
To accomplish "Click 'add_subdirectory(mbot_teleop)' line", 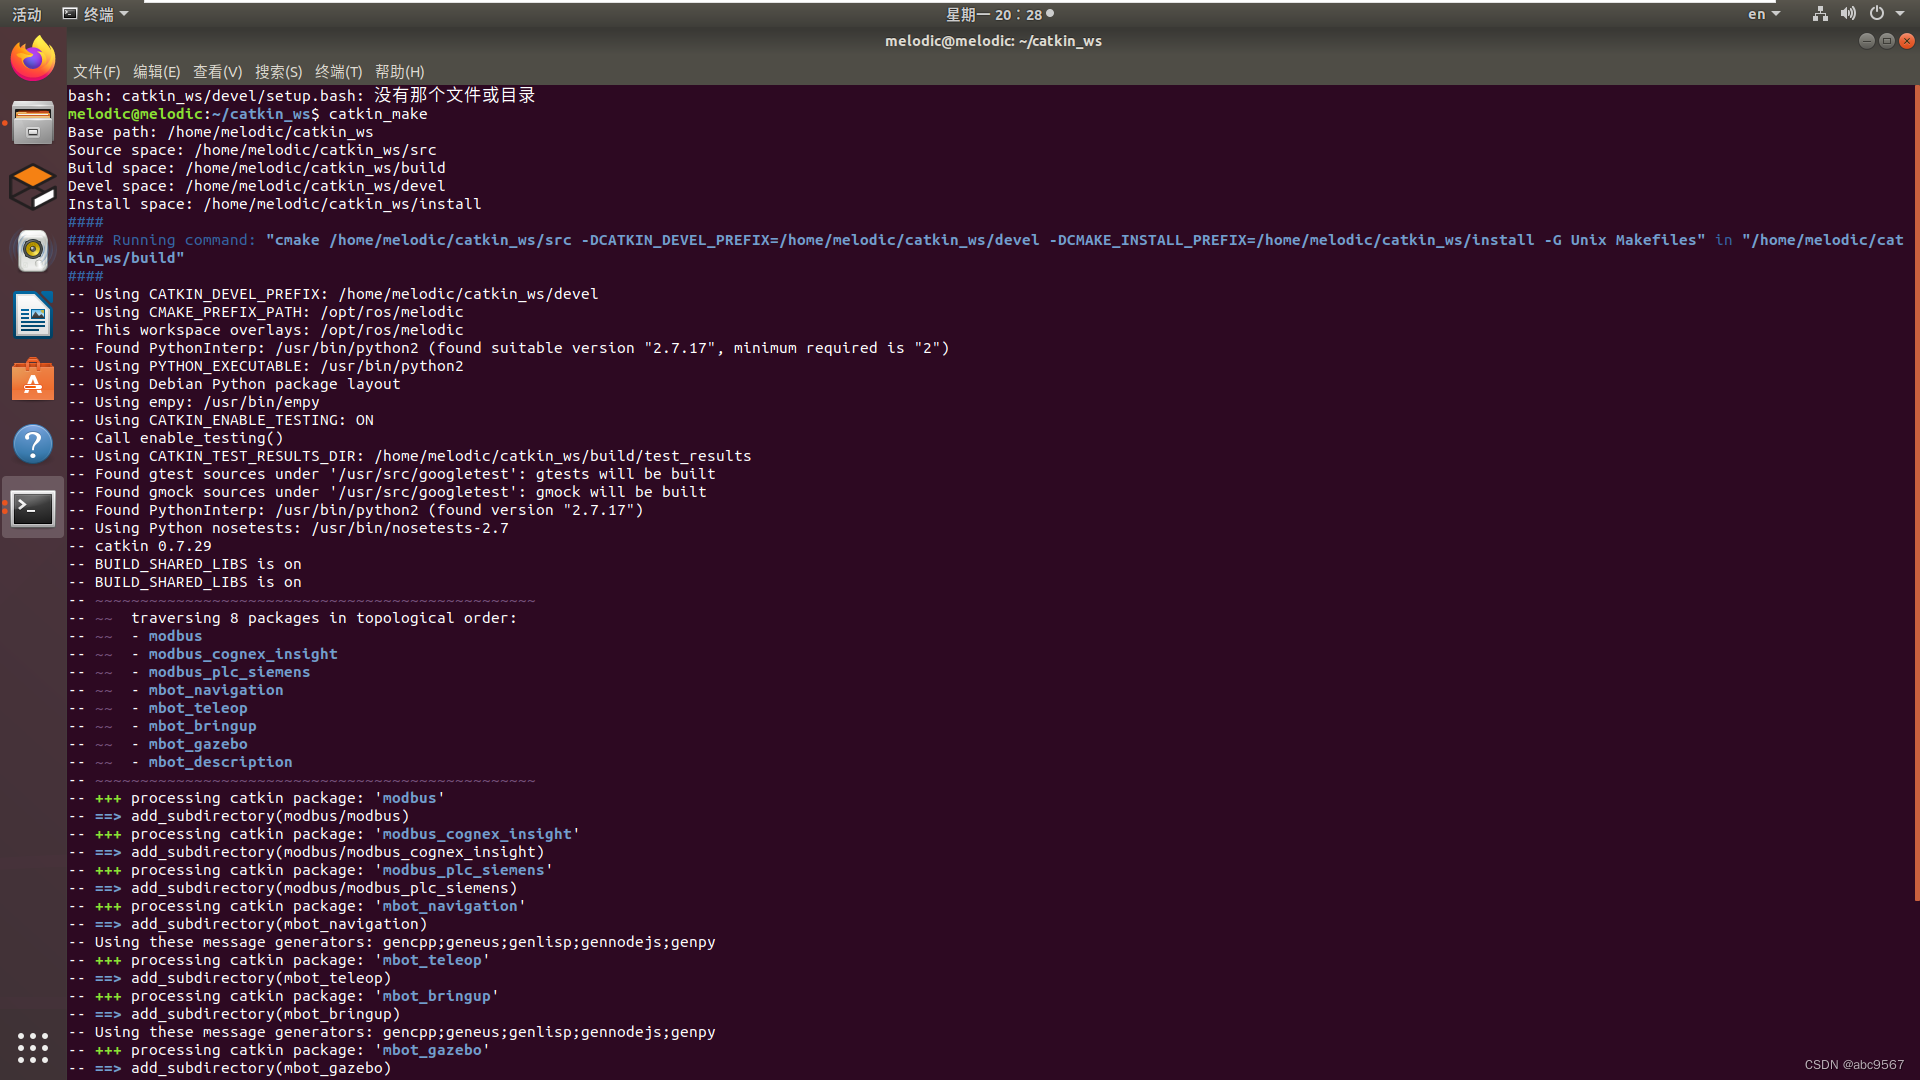I will (x=230, y=978).
